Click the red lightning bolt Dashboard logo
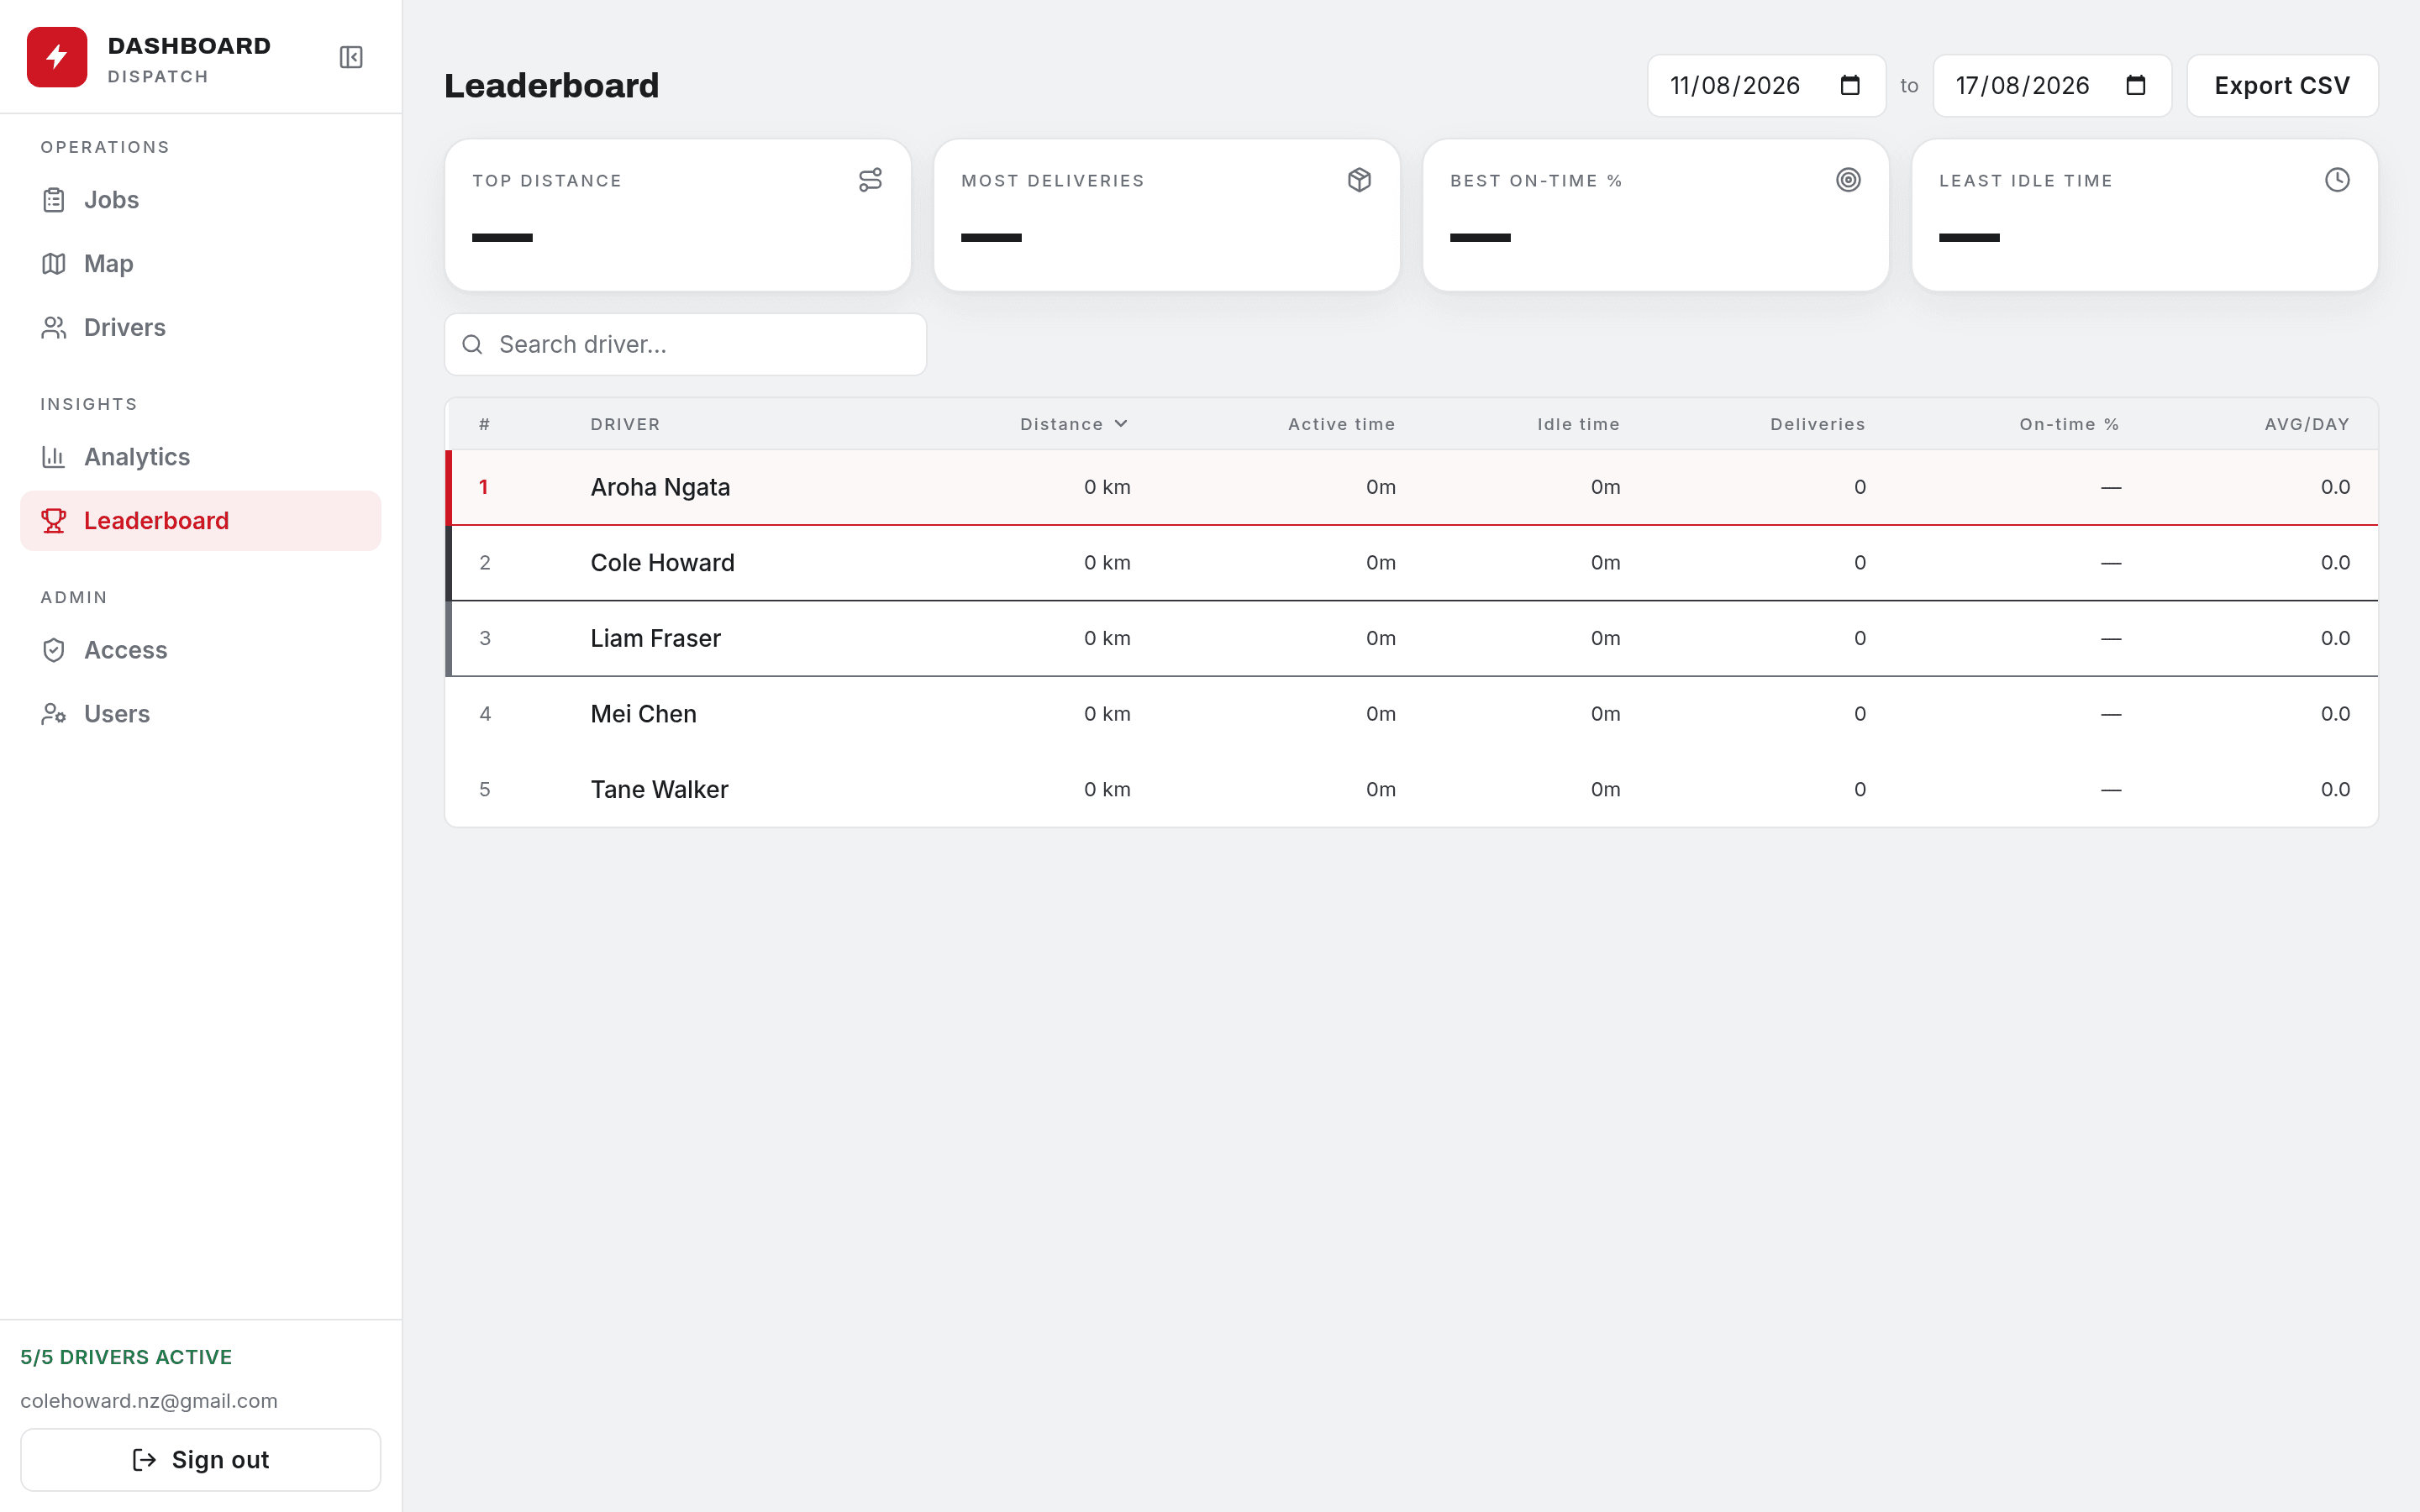This screenshot has height=1512, width=2420. (57, 57)
